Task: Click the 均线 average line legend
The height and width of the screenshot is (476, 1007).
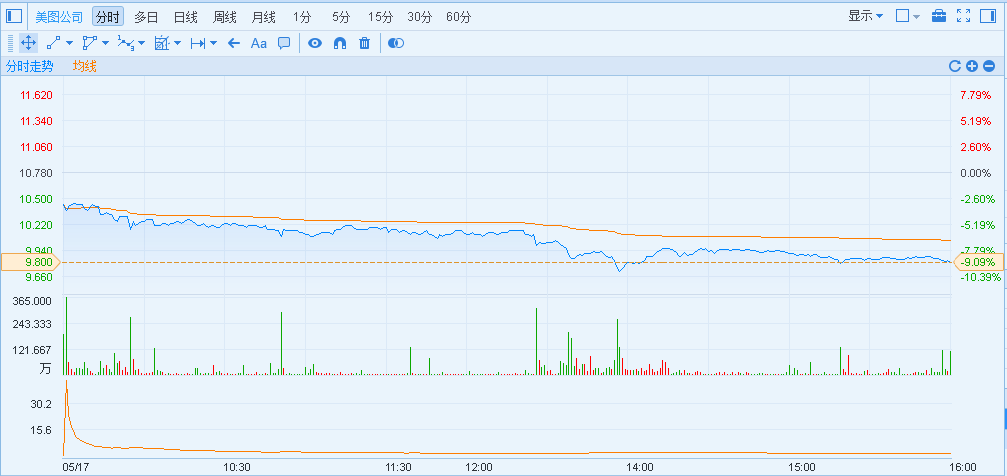Action: click(x=85, y=66)
